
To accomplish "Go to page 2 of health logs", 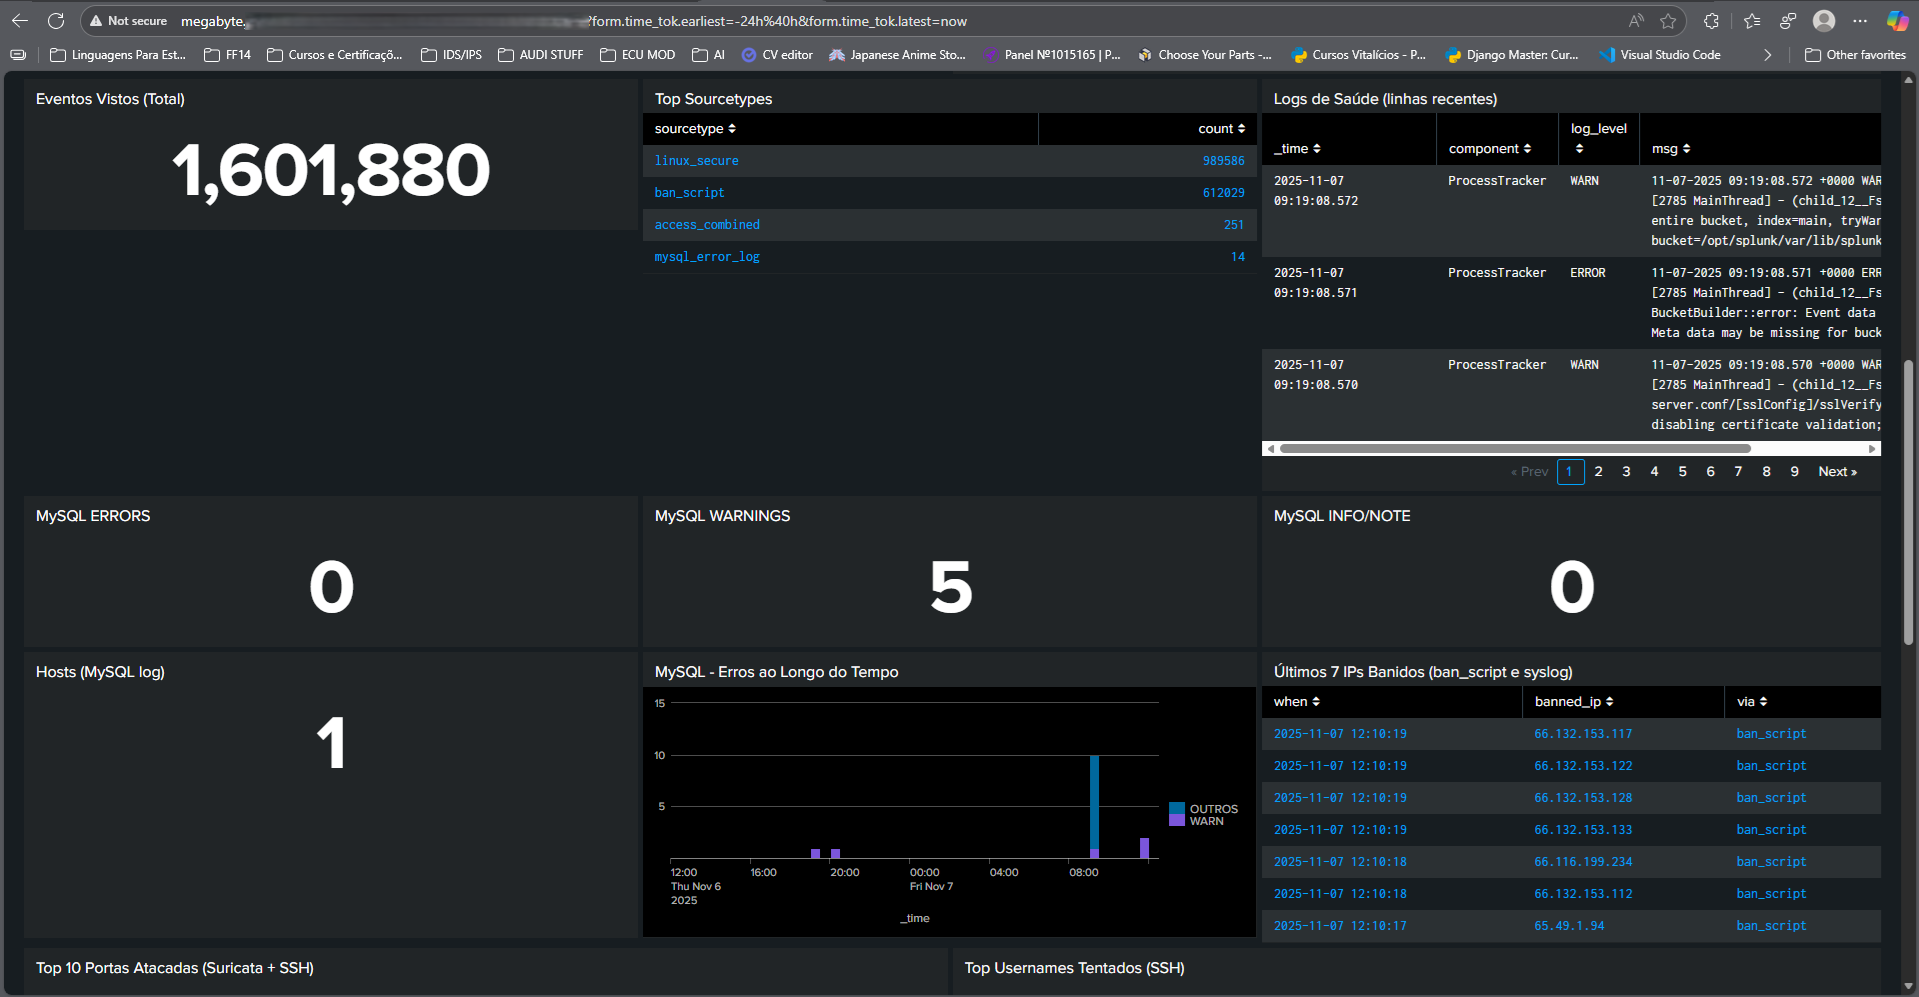I will pos(1599,472).
